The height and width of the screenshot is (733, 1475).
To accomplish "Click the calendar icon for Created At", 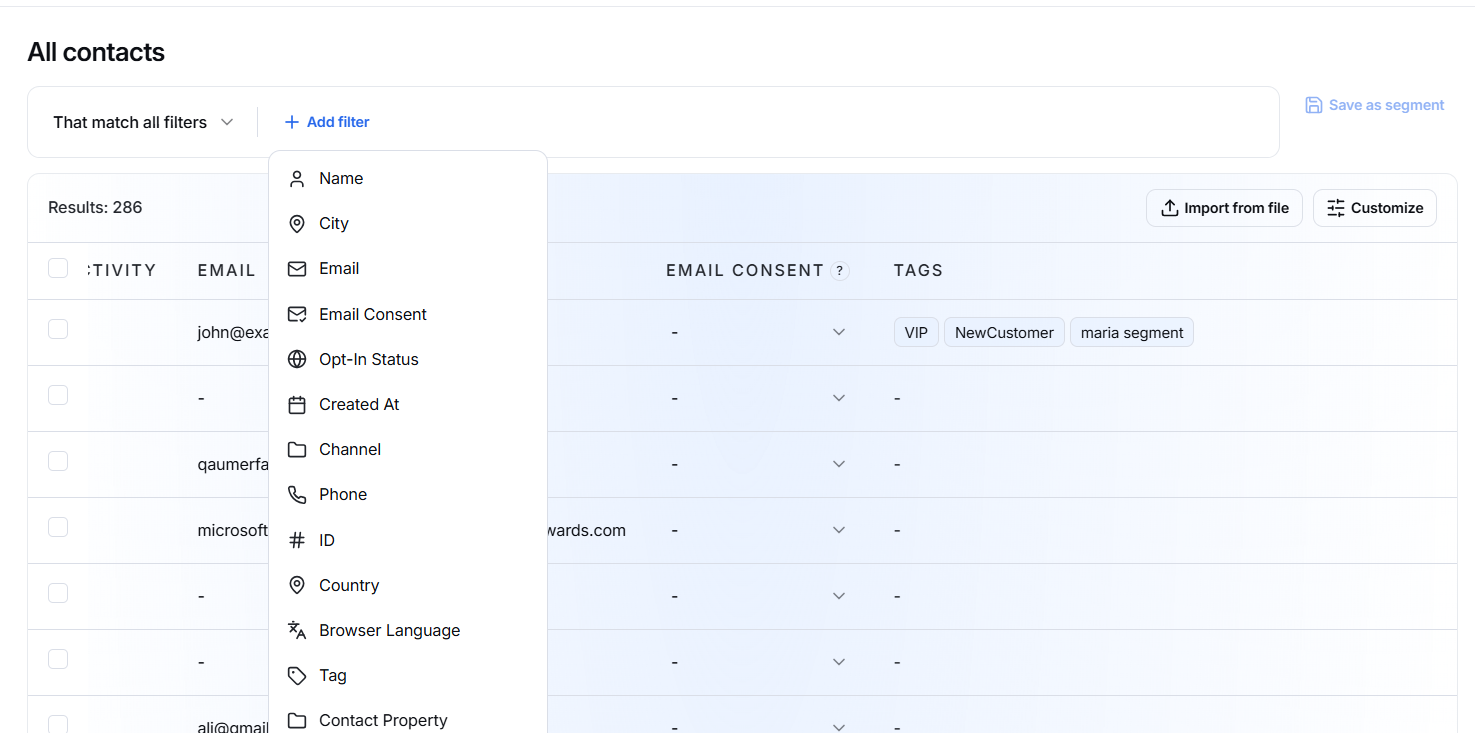I will pos(297,405).
